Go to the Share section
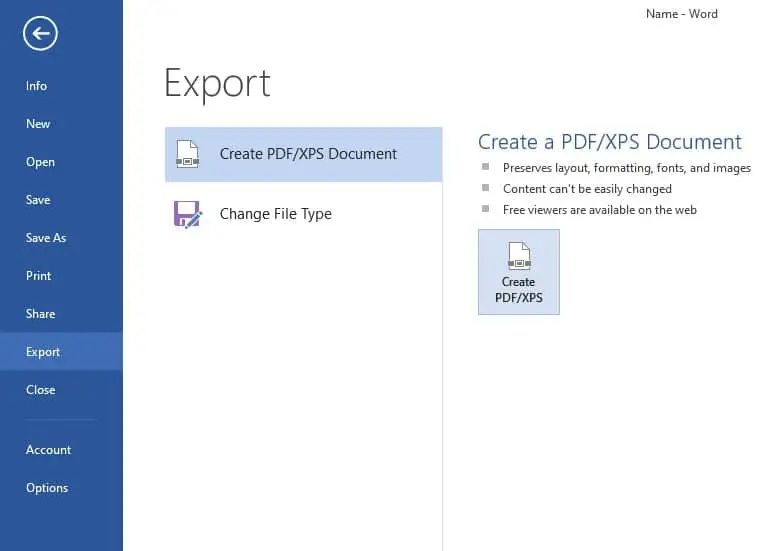This screenshot has height=551, width=757. pos(61,314)
